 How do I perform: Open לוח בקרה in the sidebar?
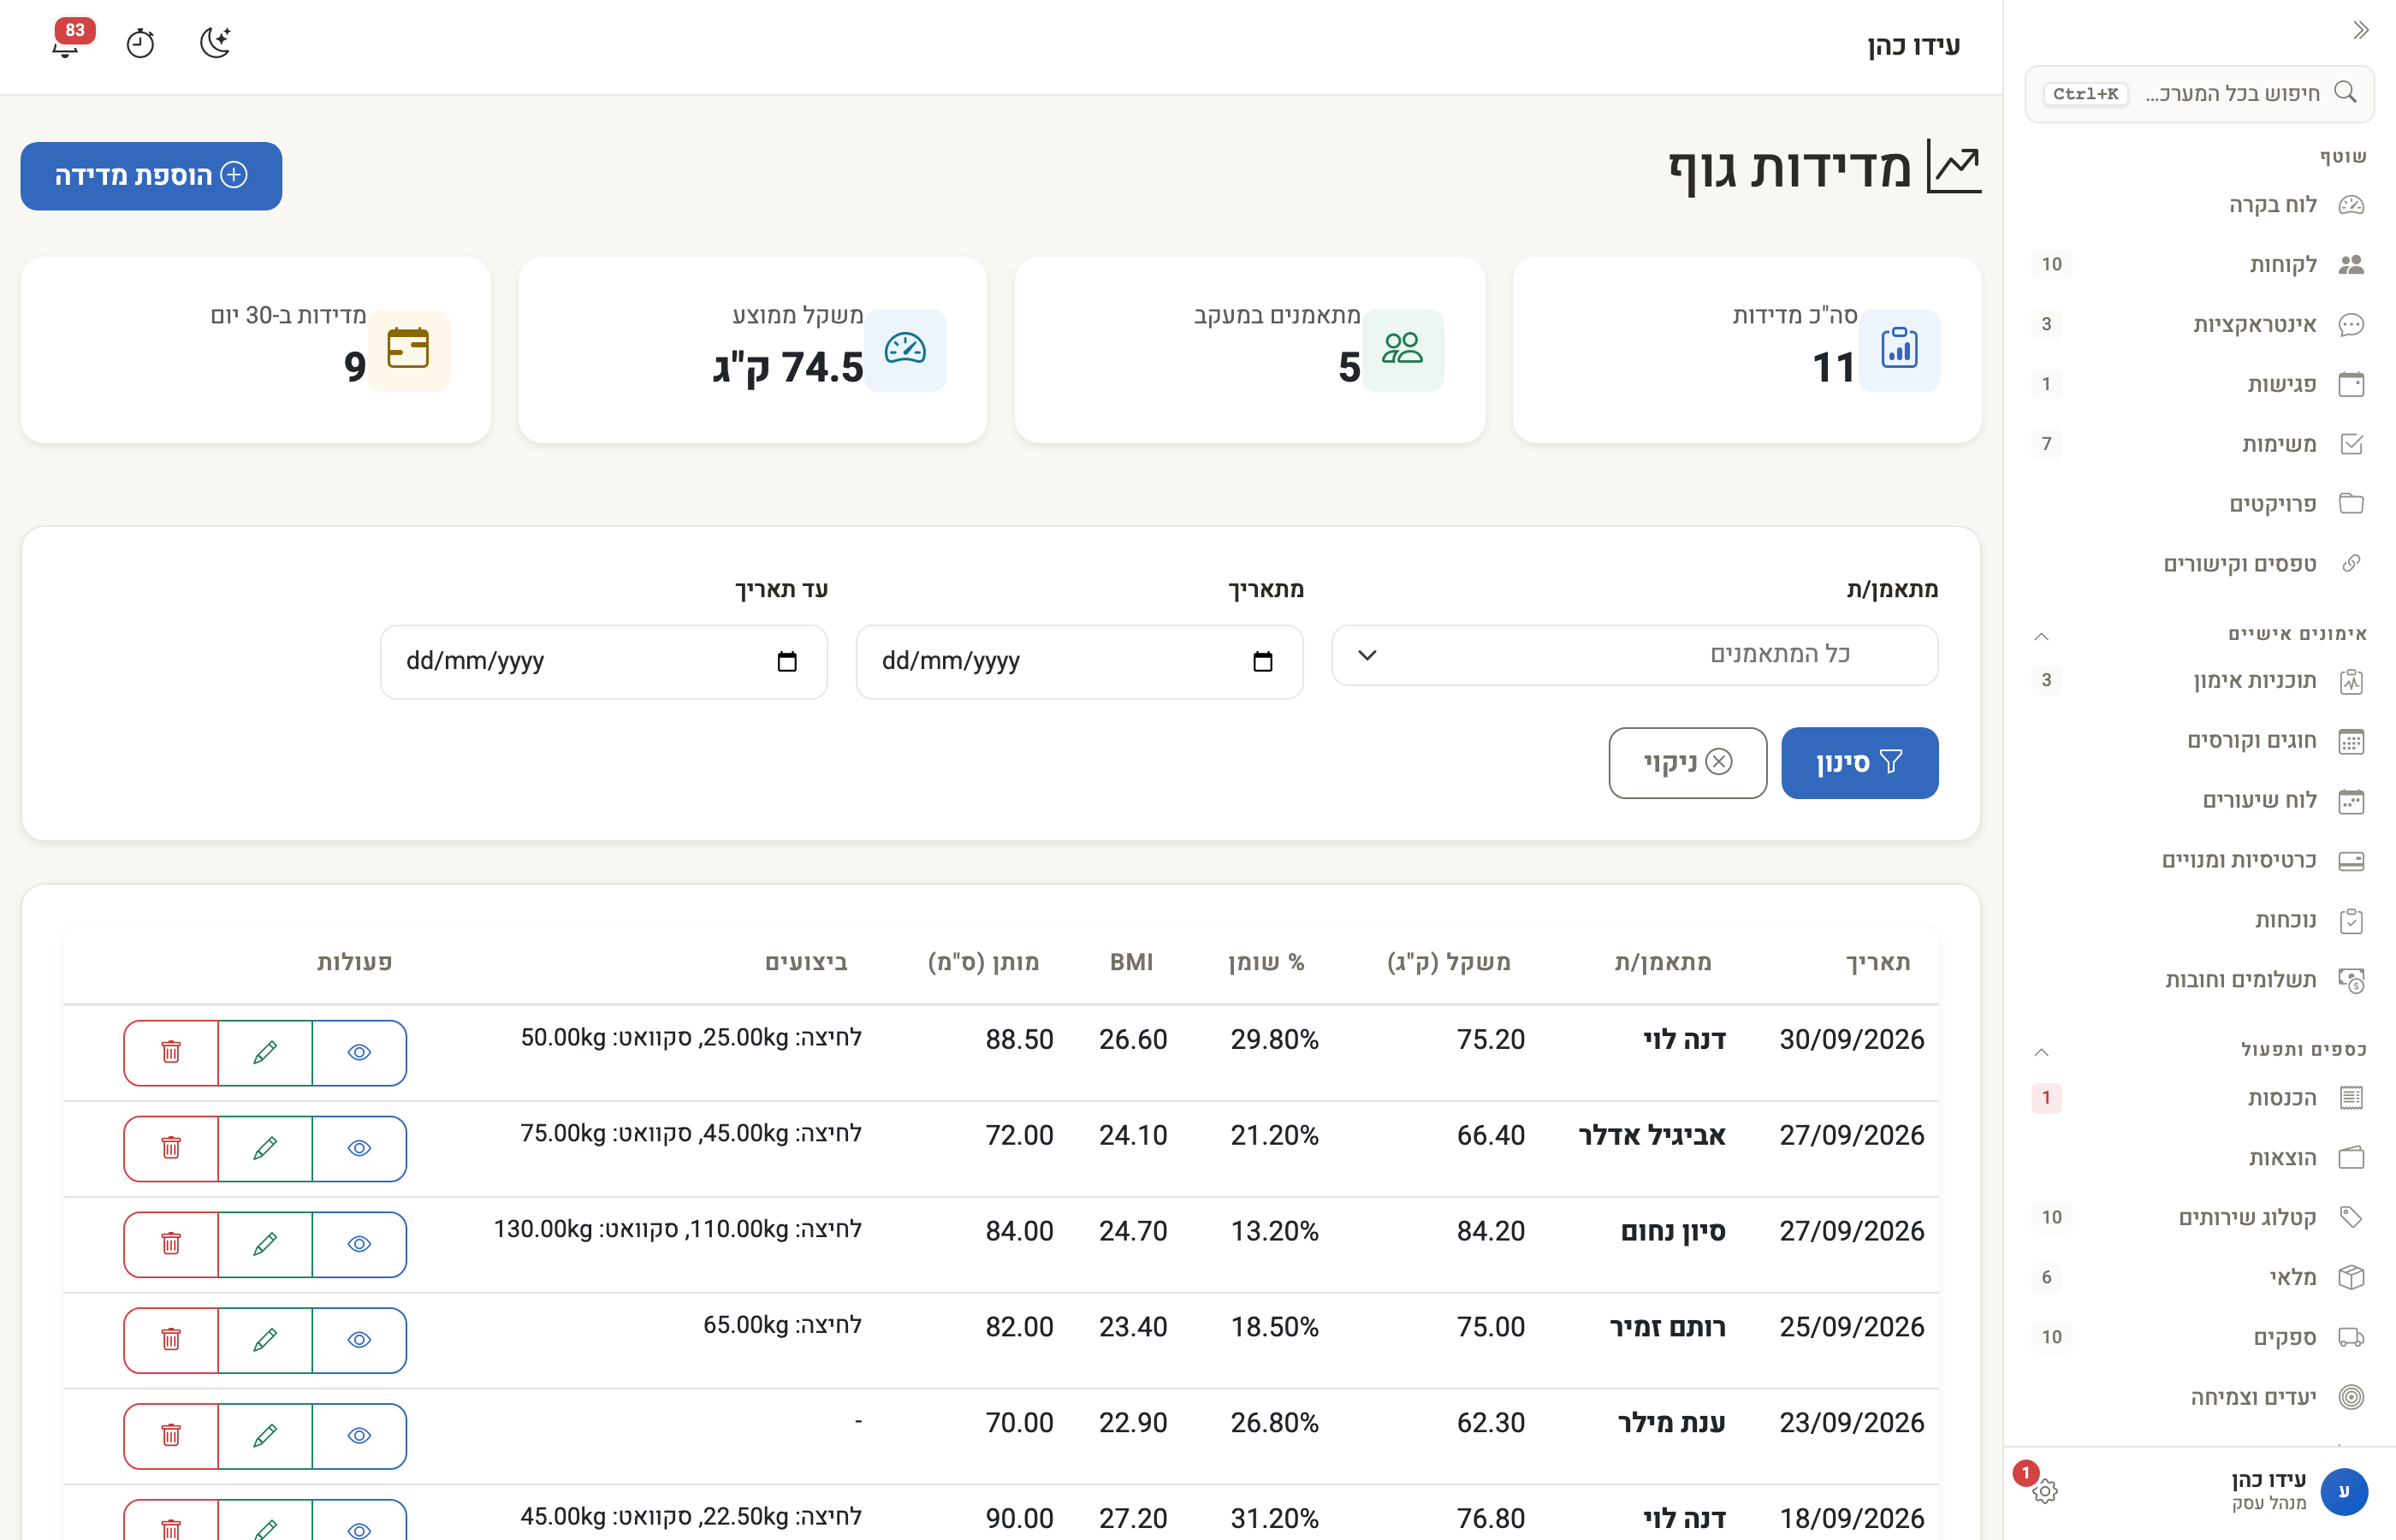pyautogui.click(x=2199, y=205)
